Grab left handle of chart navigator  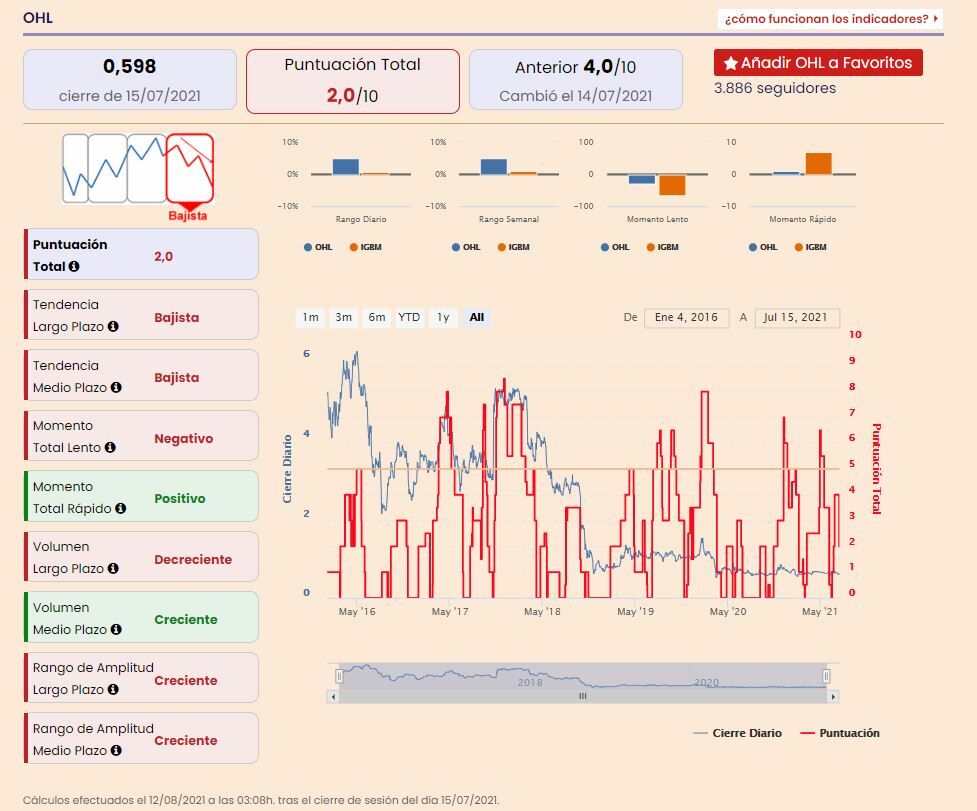pyautogui.click(x=339, y=676)
